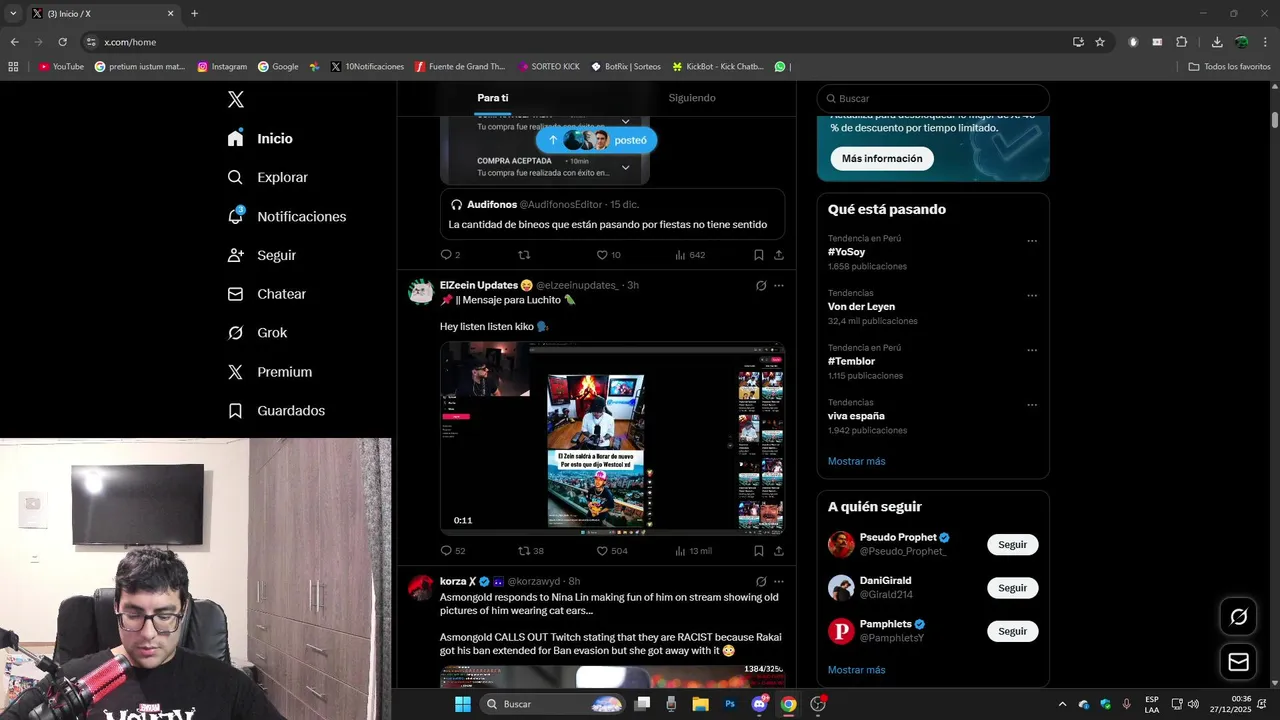Open the floating messages envelope button
This screenshot has width=1280, height=720.
[1238, 662]
